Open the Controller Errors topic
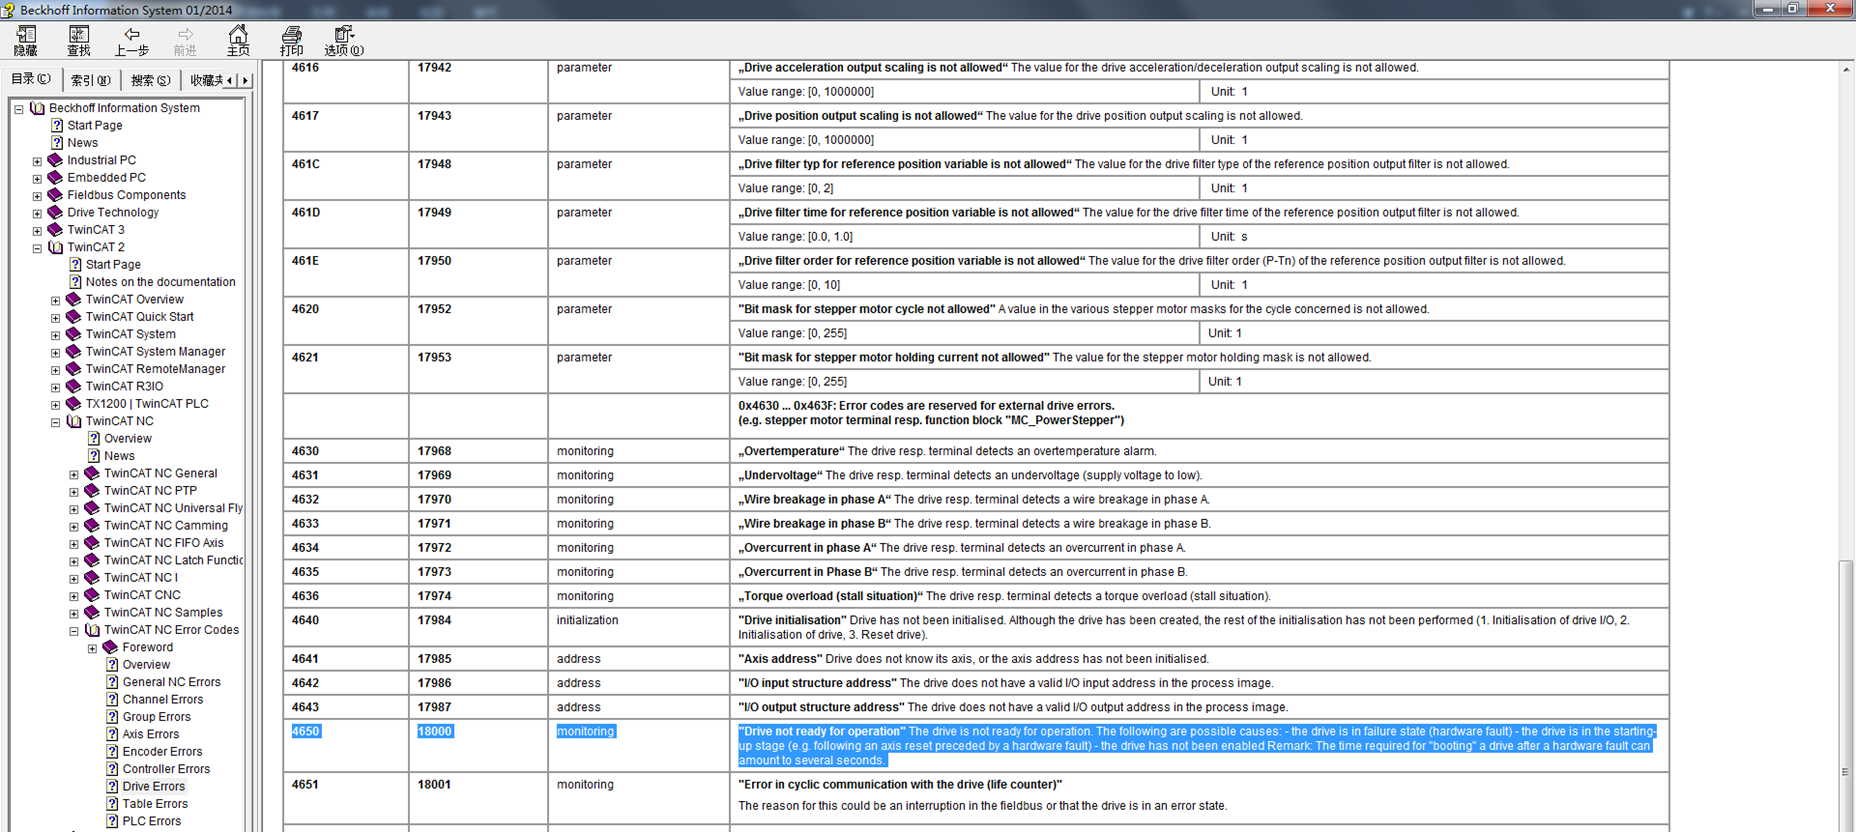Screen dimensions: 1856x832 coord(166,769)
